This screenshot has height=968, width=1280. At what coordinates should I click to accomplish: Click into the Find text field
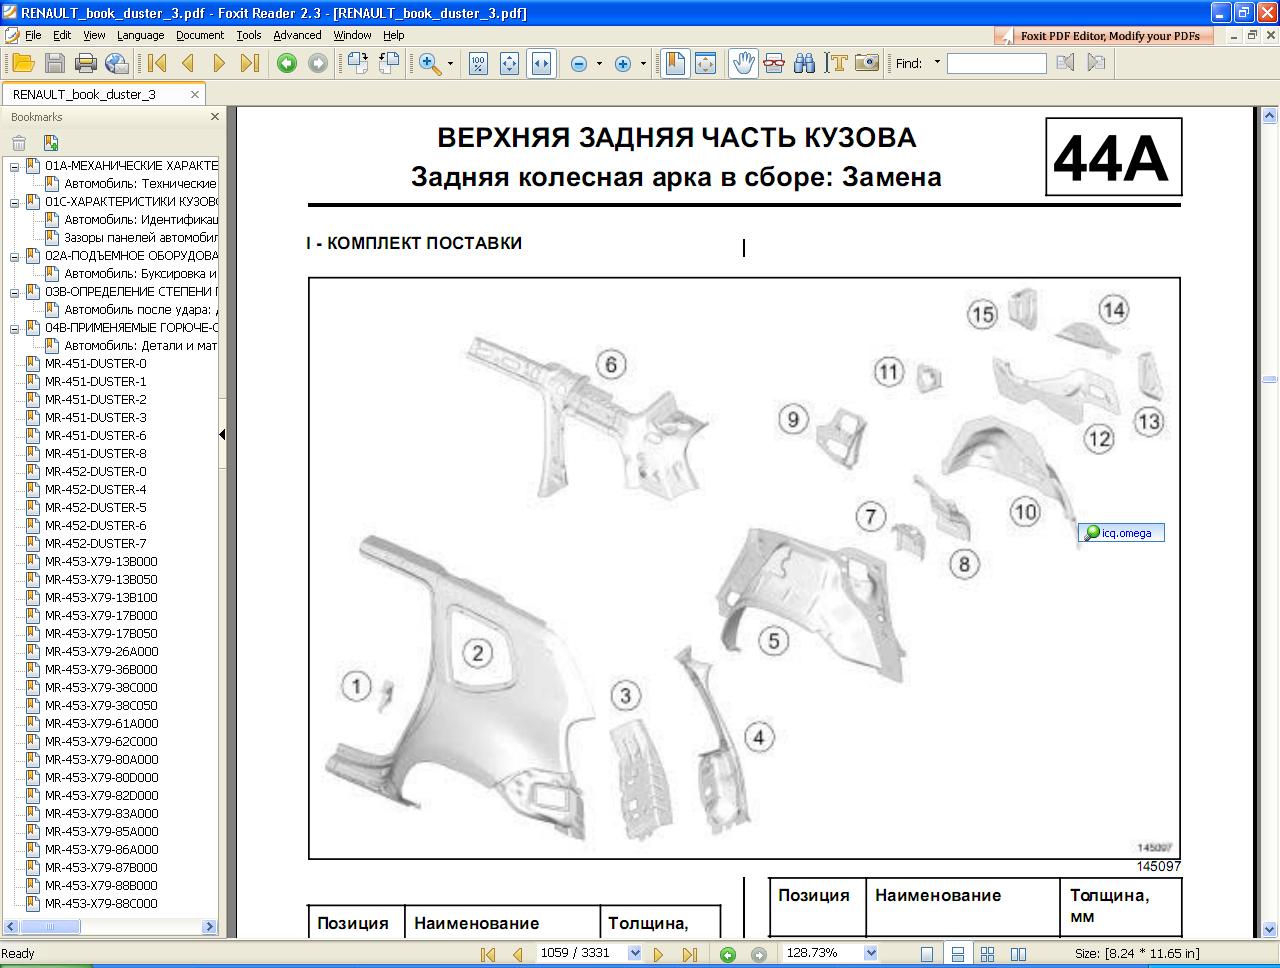[996, 63]
